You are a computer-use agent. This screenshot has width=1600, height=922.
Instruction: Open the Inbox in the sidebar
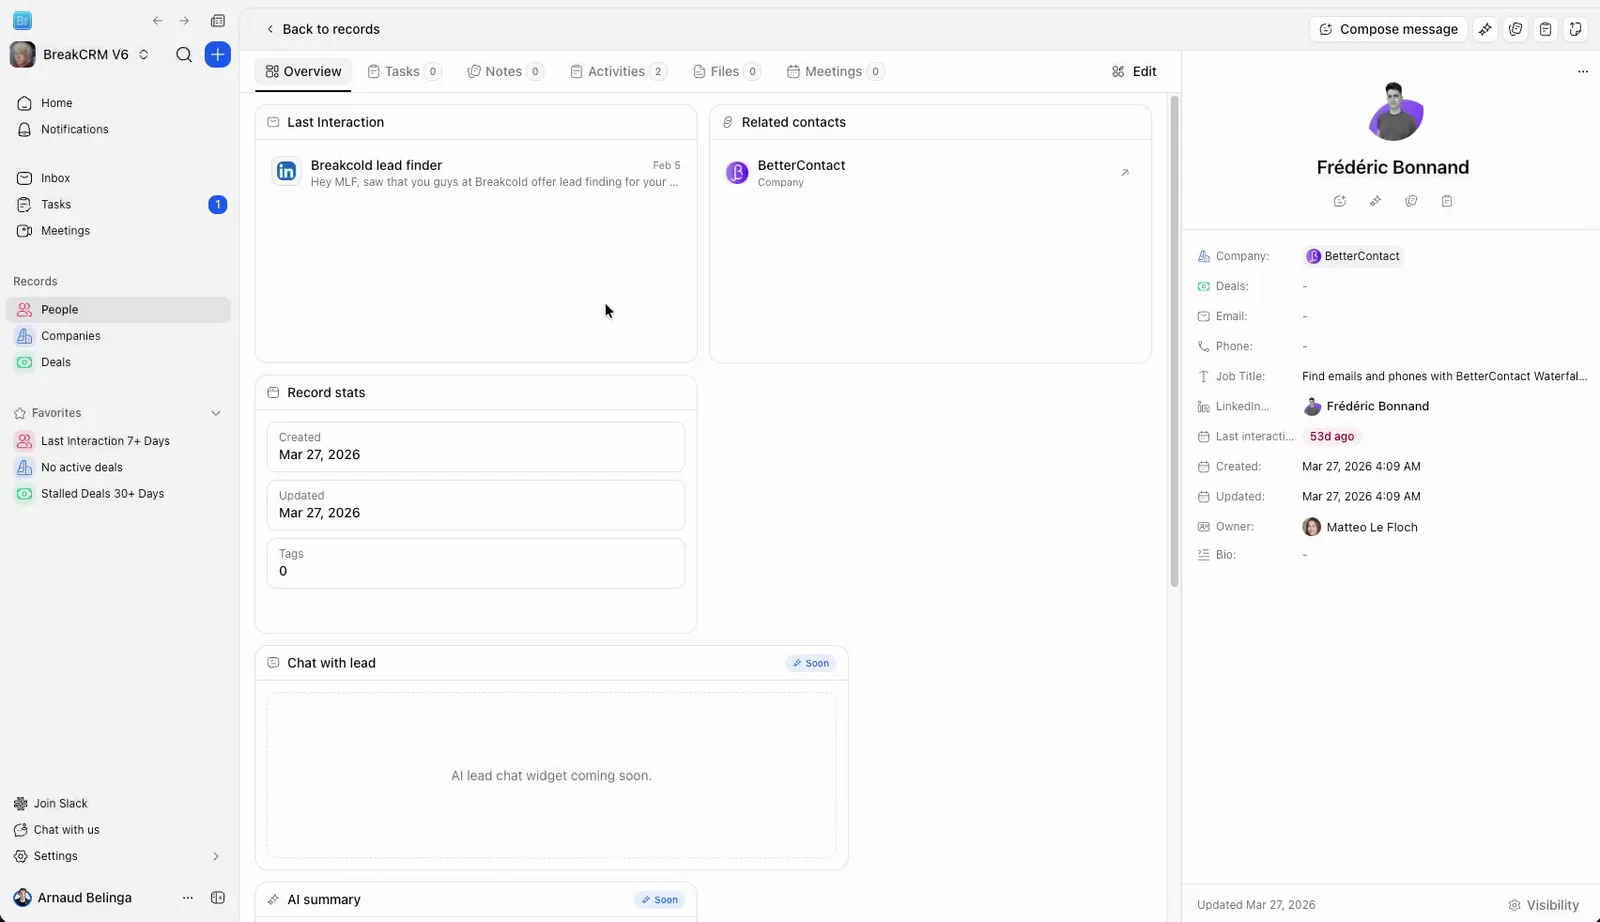point(118,178)
